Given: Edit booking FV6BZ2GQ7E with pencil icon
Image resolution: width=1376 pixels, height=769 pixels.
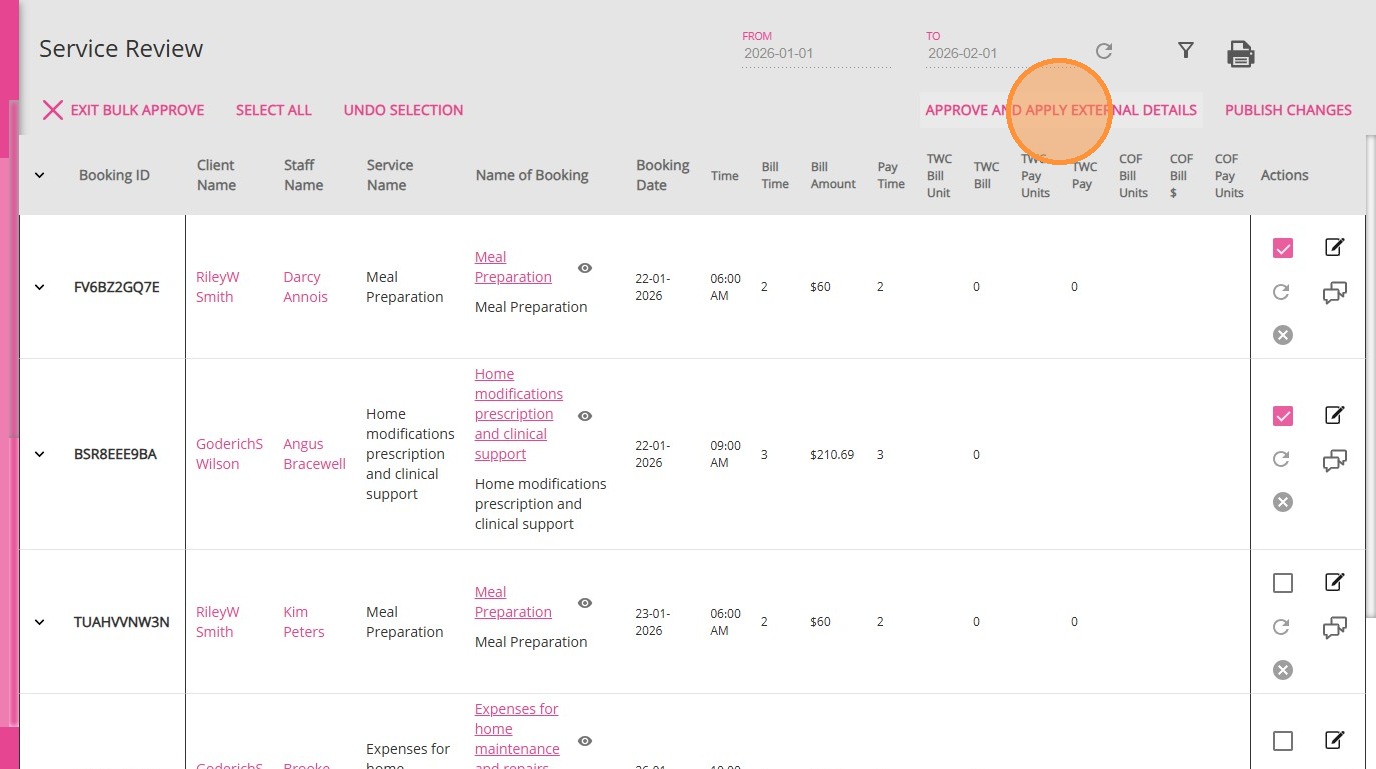Looking at the screenshot, I should click(1334, 247).
